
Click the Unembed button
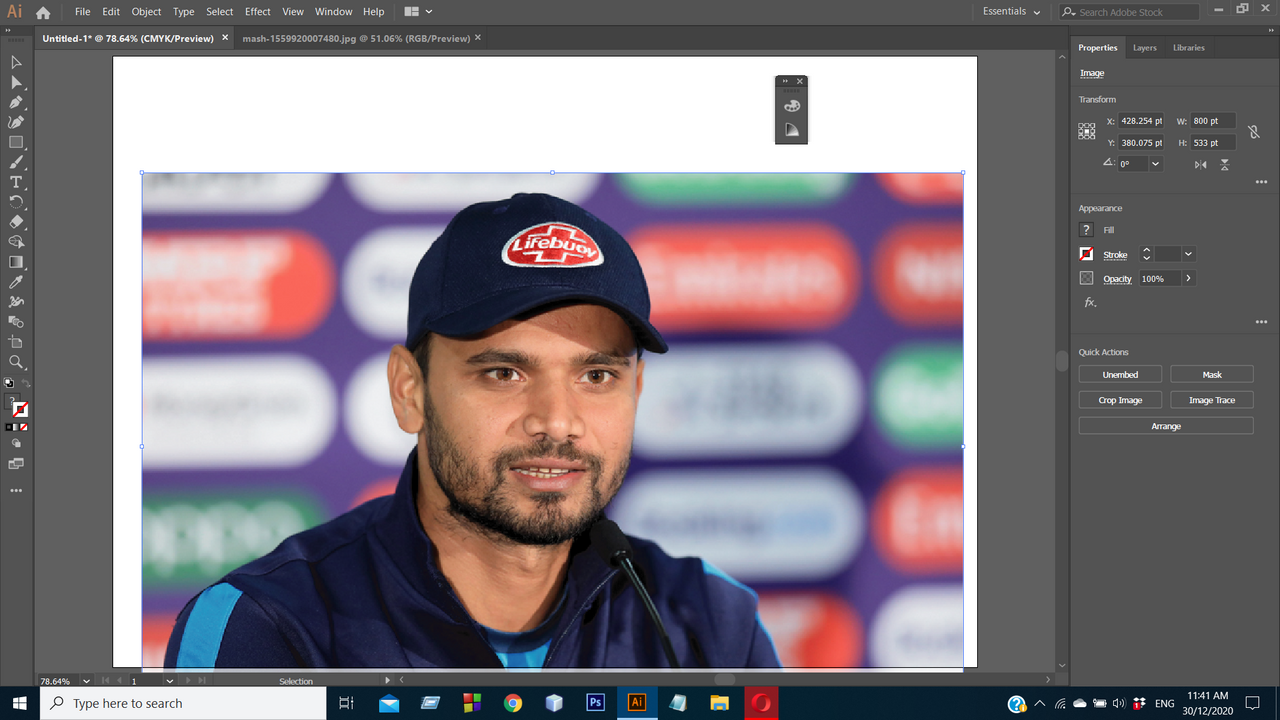pyautogui.click(x=1120, y=374)
